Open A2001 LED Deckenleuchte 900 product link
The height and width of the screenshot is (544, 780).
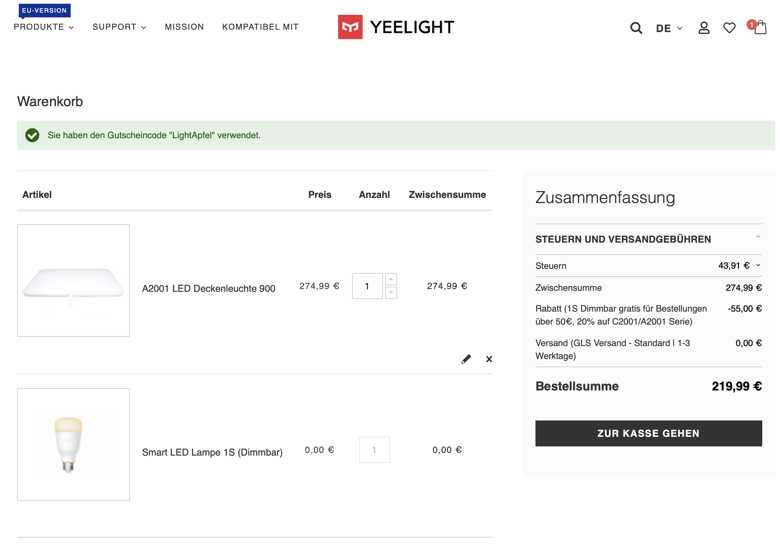point(208,288)
